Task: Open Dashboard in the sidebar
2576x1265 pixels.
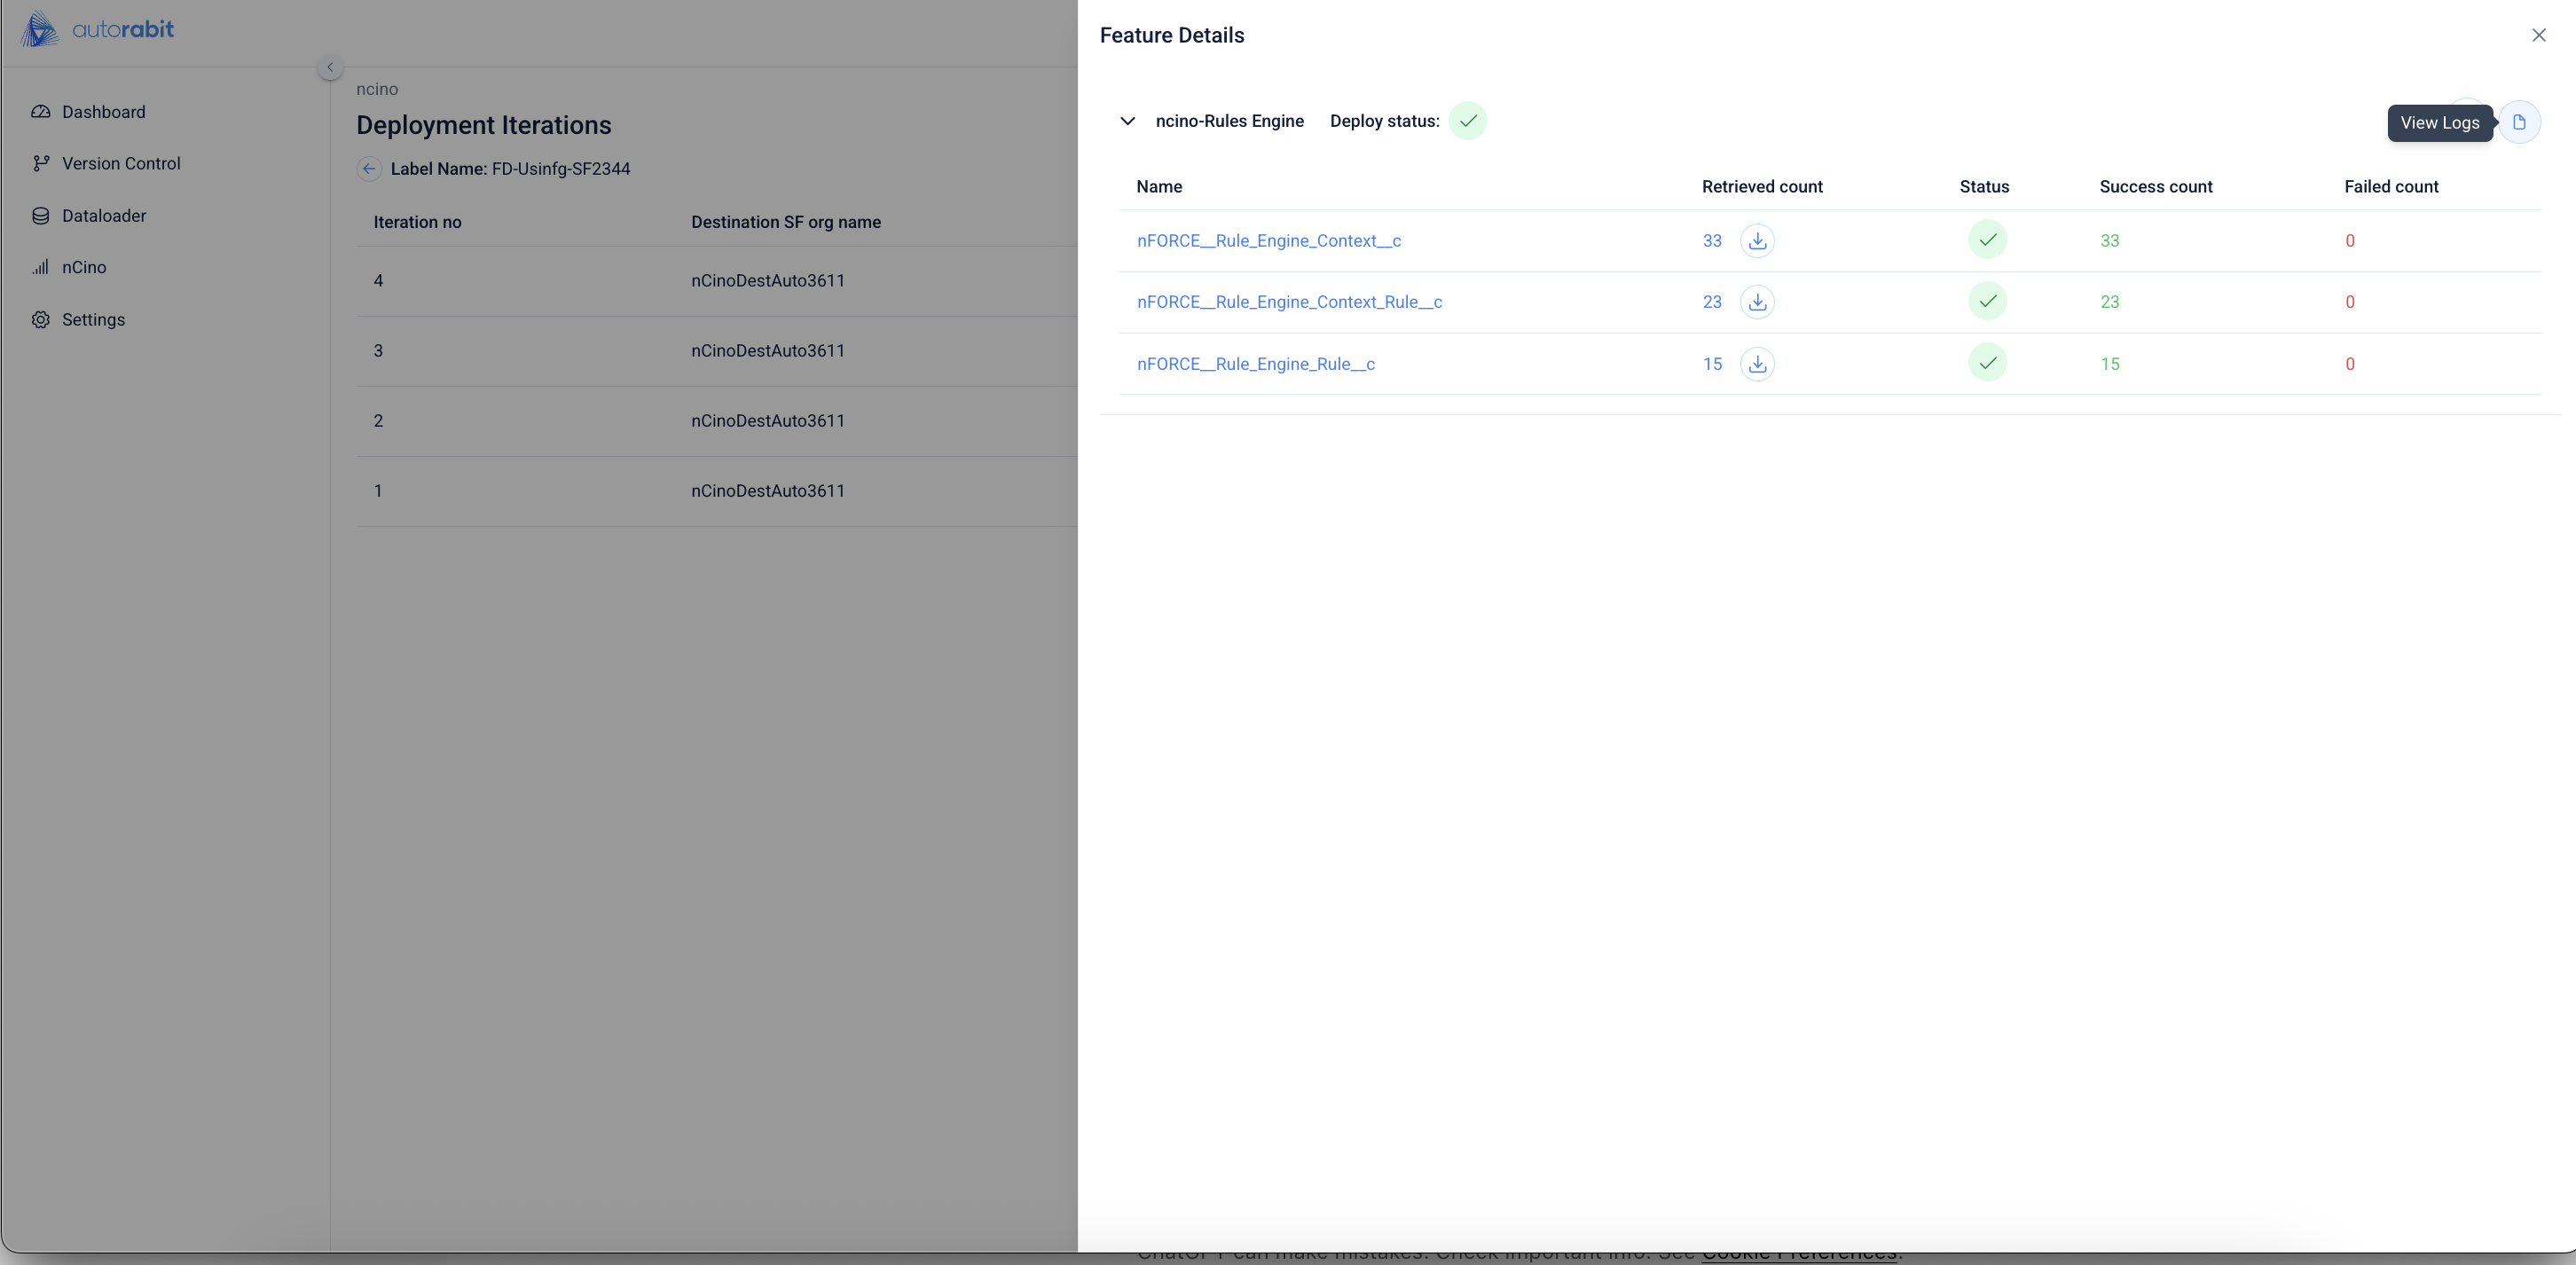Action: tap(103, 112)
